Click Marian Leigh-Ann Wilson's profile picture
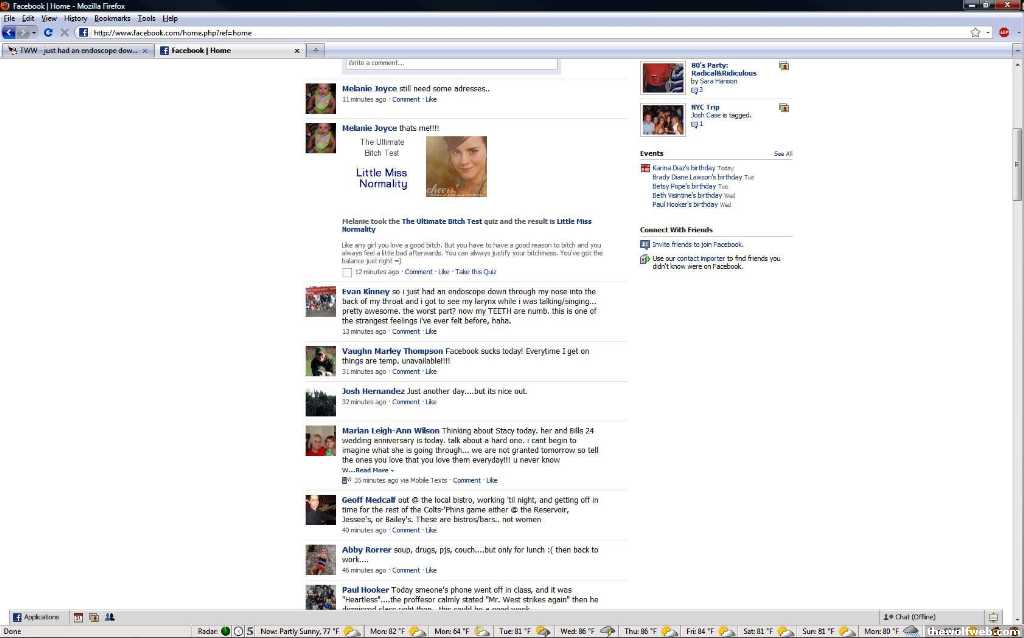The width and height of the screenshot is (1024, 638). (x=321, y=441)
